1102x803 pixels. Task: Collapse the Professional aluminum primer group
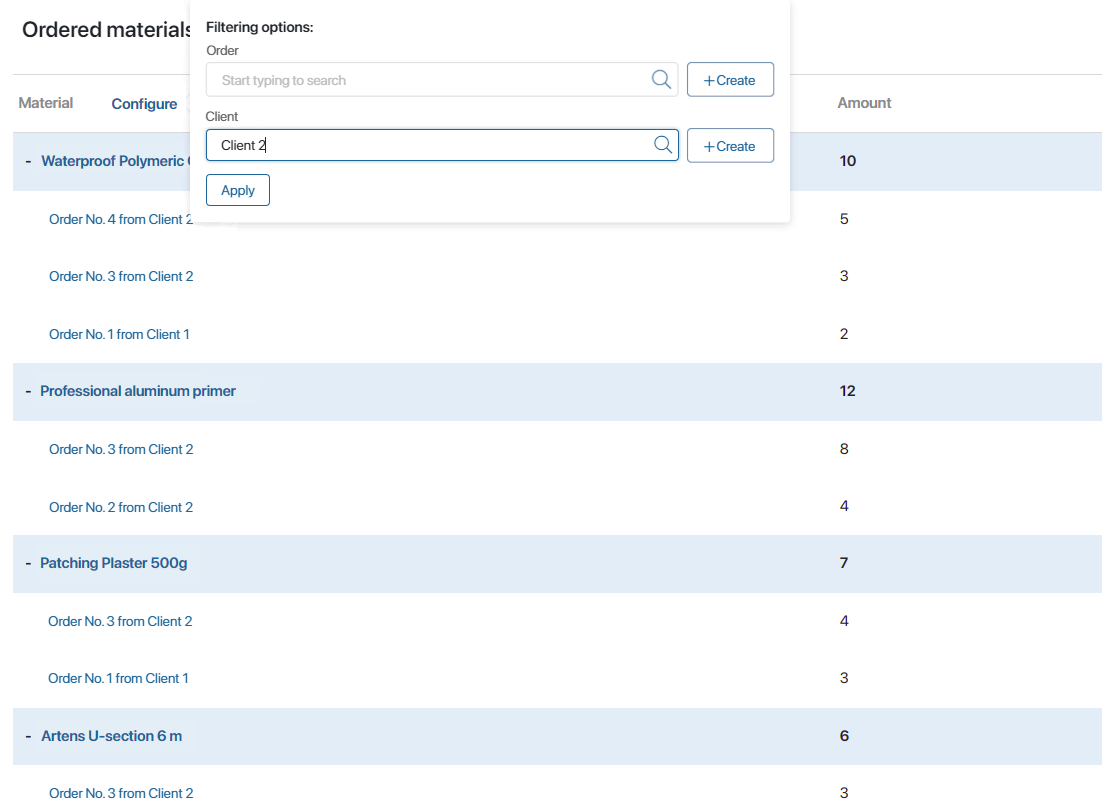(x=28, y=391)
